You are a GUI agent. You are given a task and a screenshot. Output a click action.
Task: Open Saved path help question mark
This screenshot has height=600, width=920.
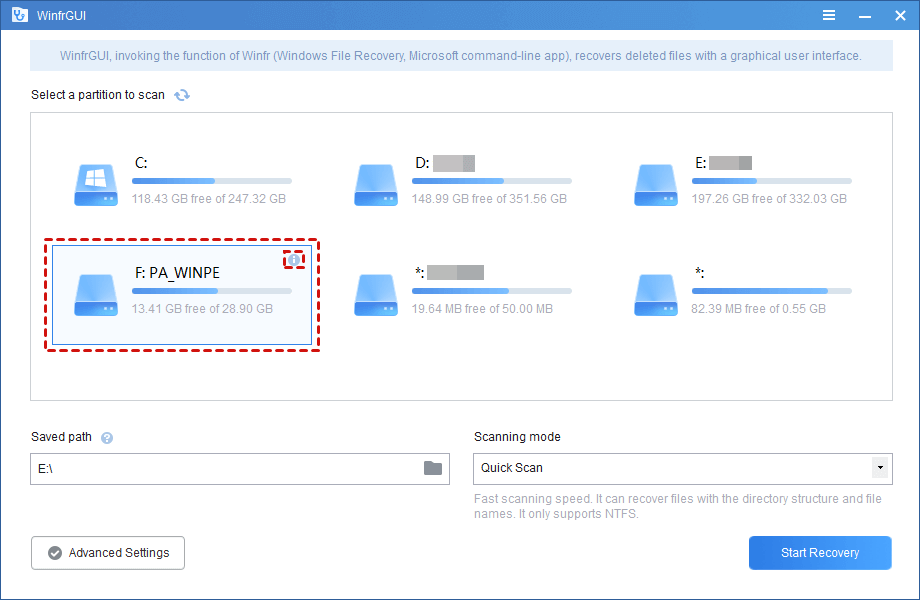(107, 438)
